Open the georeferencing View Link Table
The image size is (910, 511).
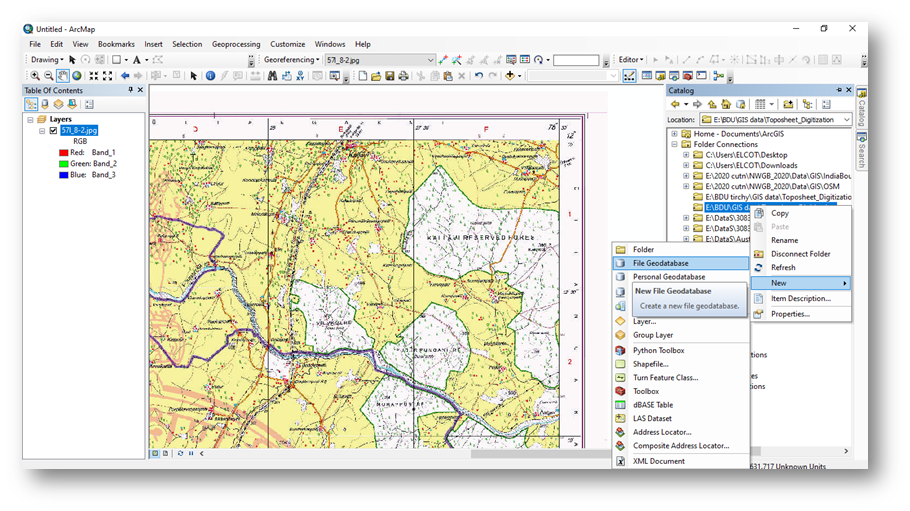click(525, 60)
